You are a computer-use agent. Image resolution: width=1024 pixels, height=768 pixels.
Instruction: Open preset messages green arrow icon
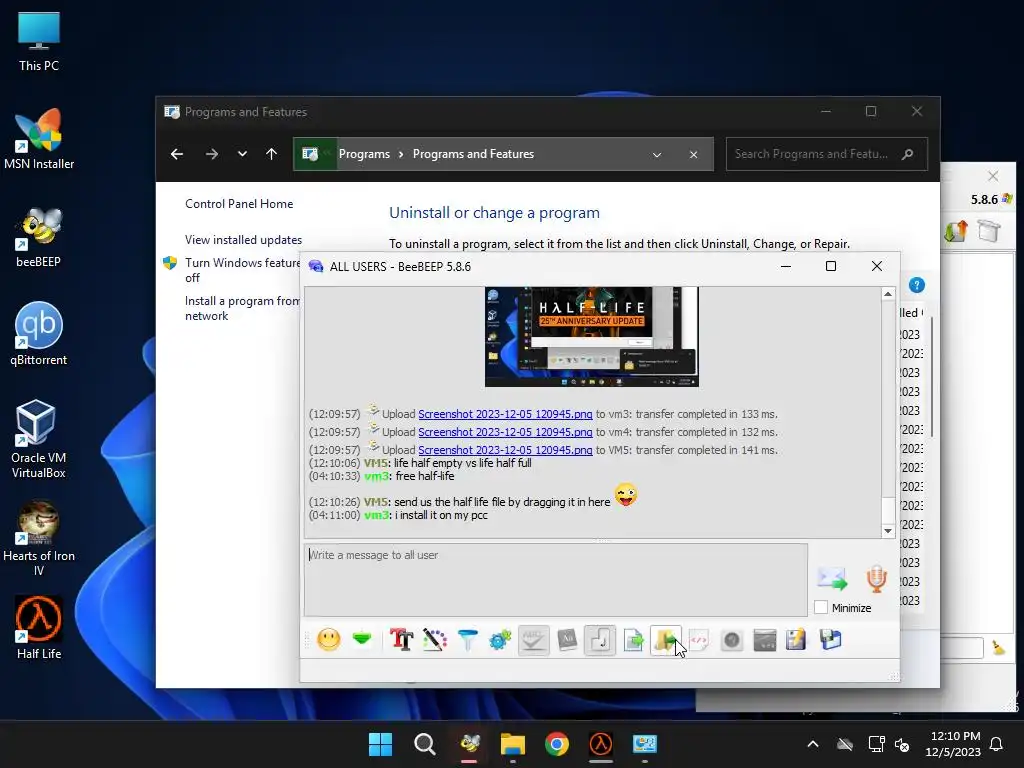(x=362, y=638)
